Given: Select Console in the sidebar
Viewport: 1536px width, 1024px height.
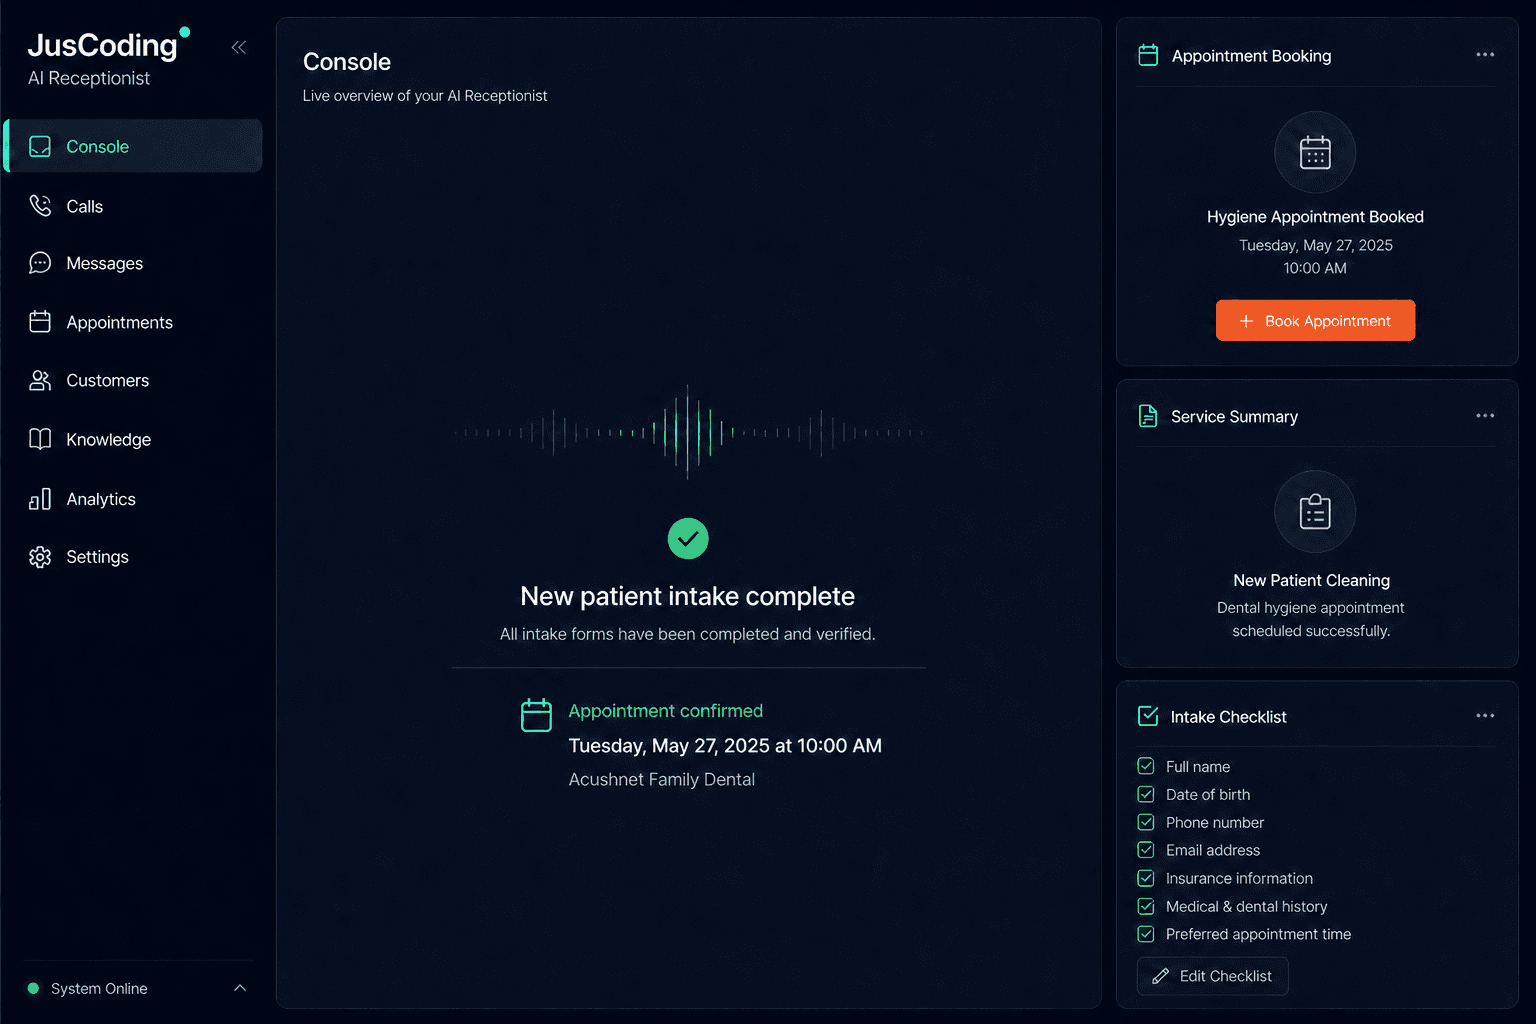Looking at the screenshot, I should pos(133,146).
